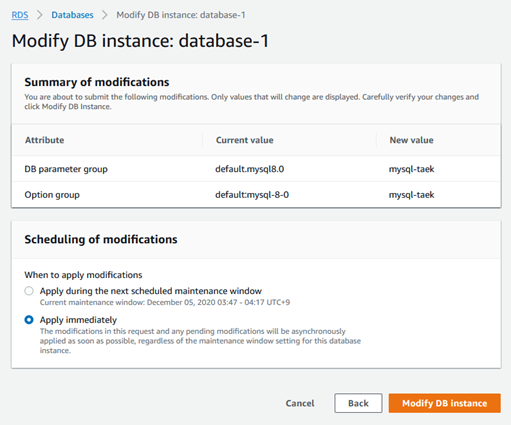Open the RDS breadcrumb link

click(x=20, y=15)
